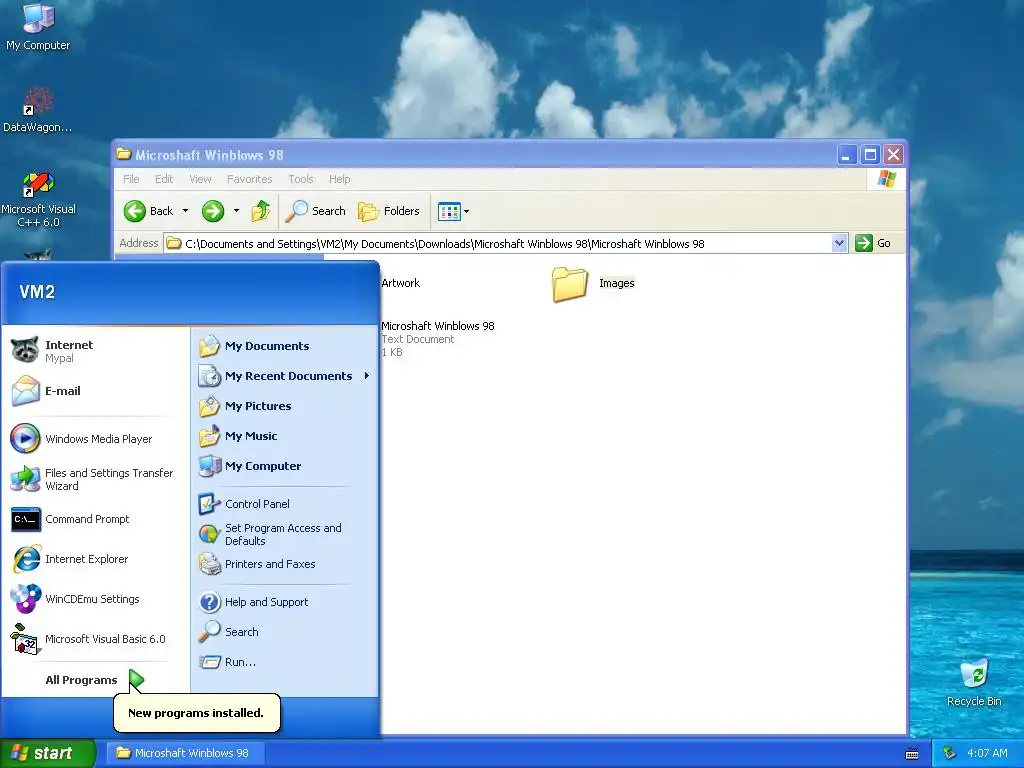This screenshot has height=768, width=1024.
Task: Open My Documents in Start menu
Action: [x=285, y=345]
